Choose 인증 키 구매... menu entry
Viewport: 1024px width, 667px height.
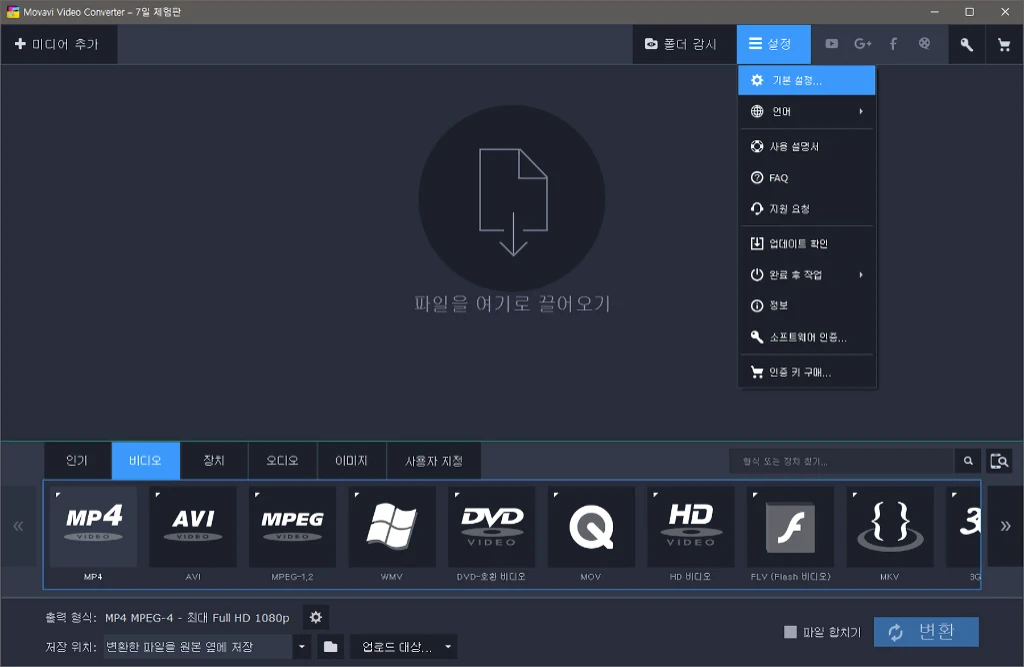[807, 372]
